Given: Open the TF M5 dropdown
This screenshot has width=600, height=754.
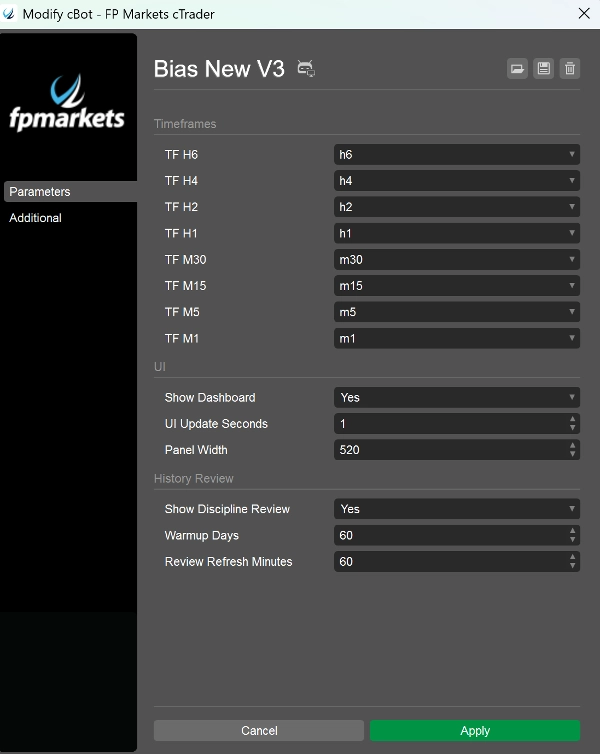Looking at the screenshot, I should click(x=457, y=312).
